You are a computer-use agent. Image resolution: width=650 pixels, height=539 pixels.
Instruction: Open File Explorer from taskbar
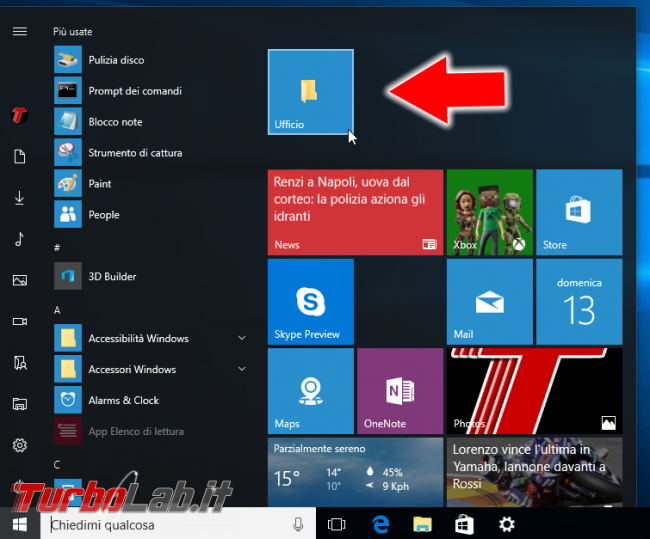pos(422,524)
